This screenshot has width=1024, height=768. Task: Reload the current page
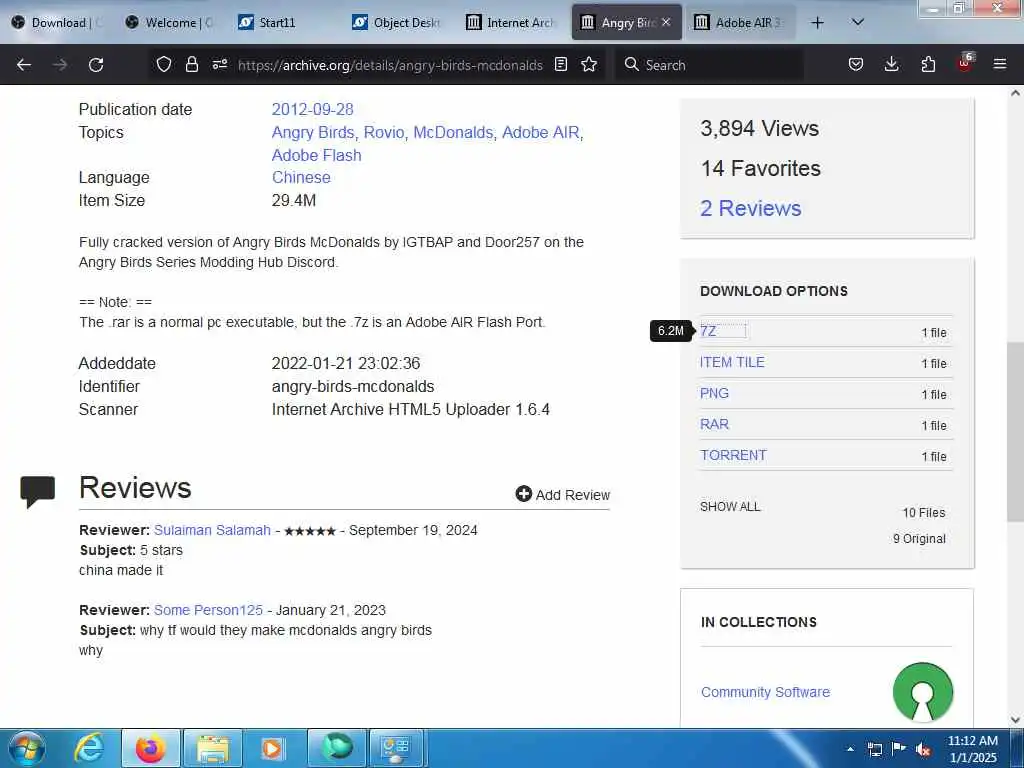[x=96, y=65]
